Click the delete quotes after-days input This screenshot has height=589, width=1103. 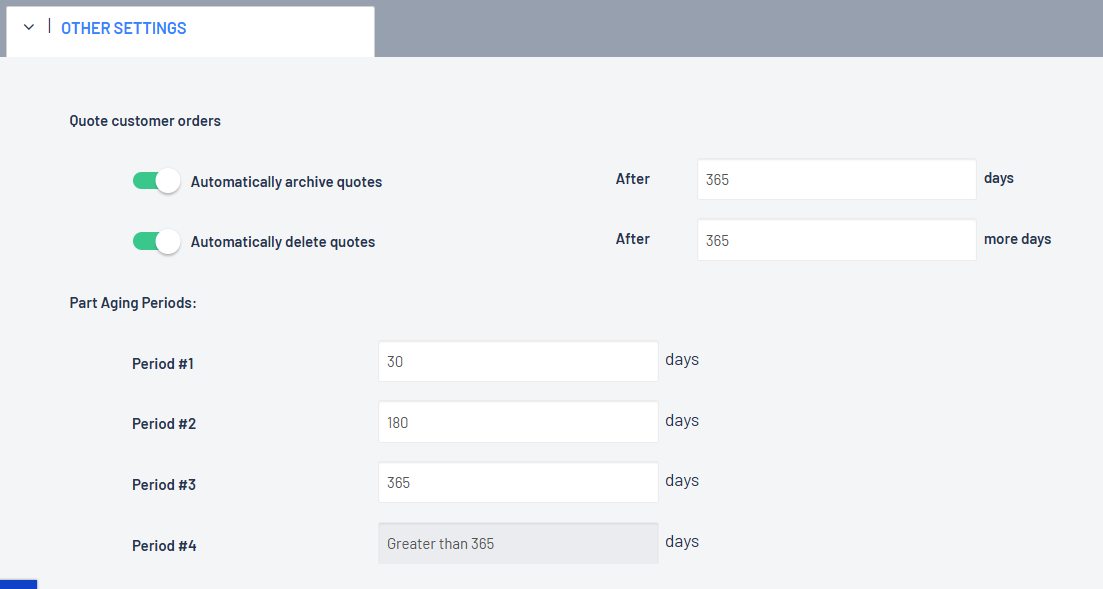[836, 240]
